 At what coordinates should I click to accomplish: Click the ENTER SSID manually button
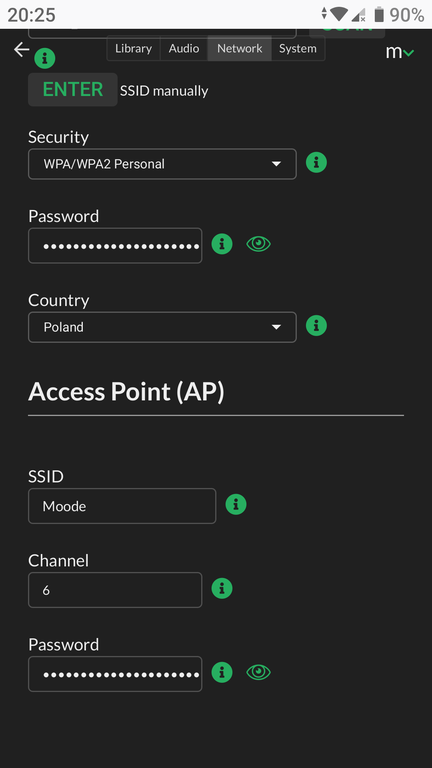[72, 90]
